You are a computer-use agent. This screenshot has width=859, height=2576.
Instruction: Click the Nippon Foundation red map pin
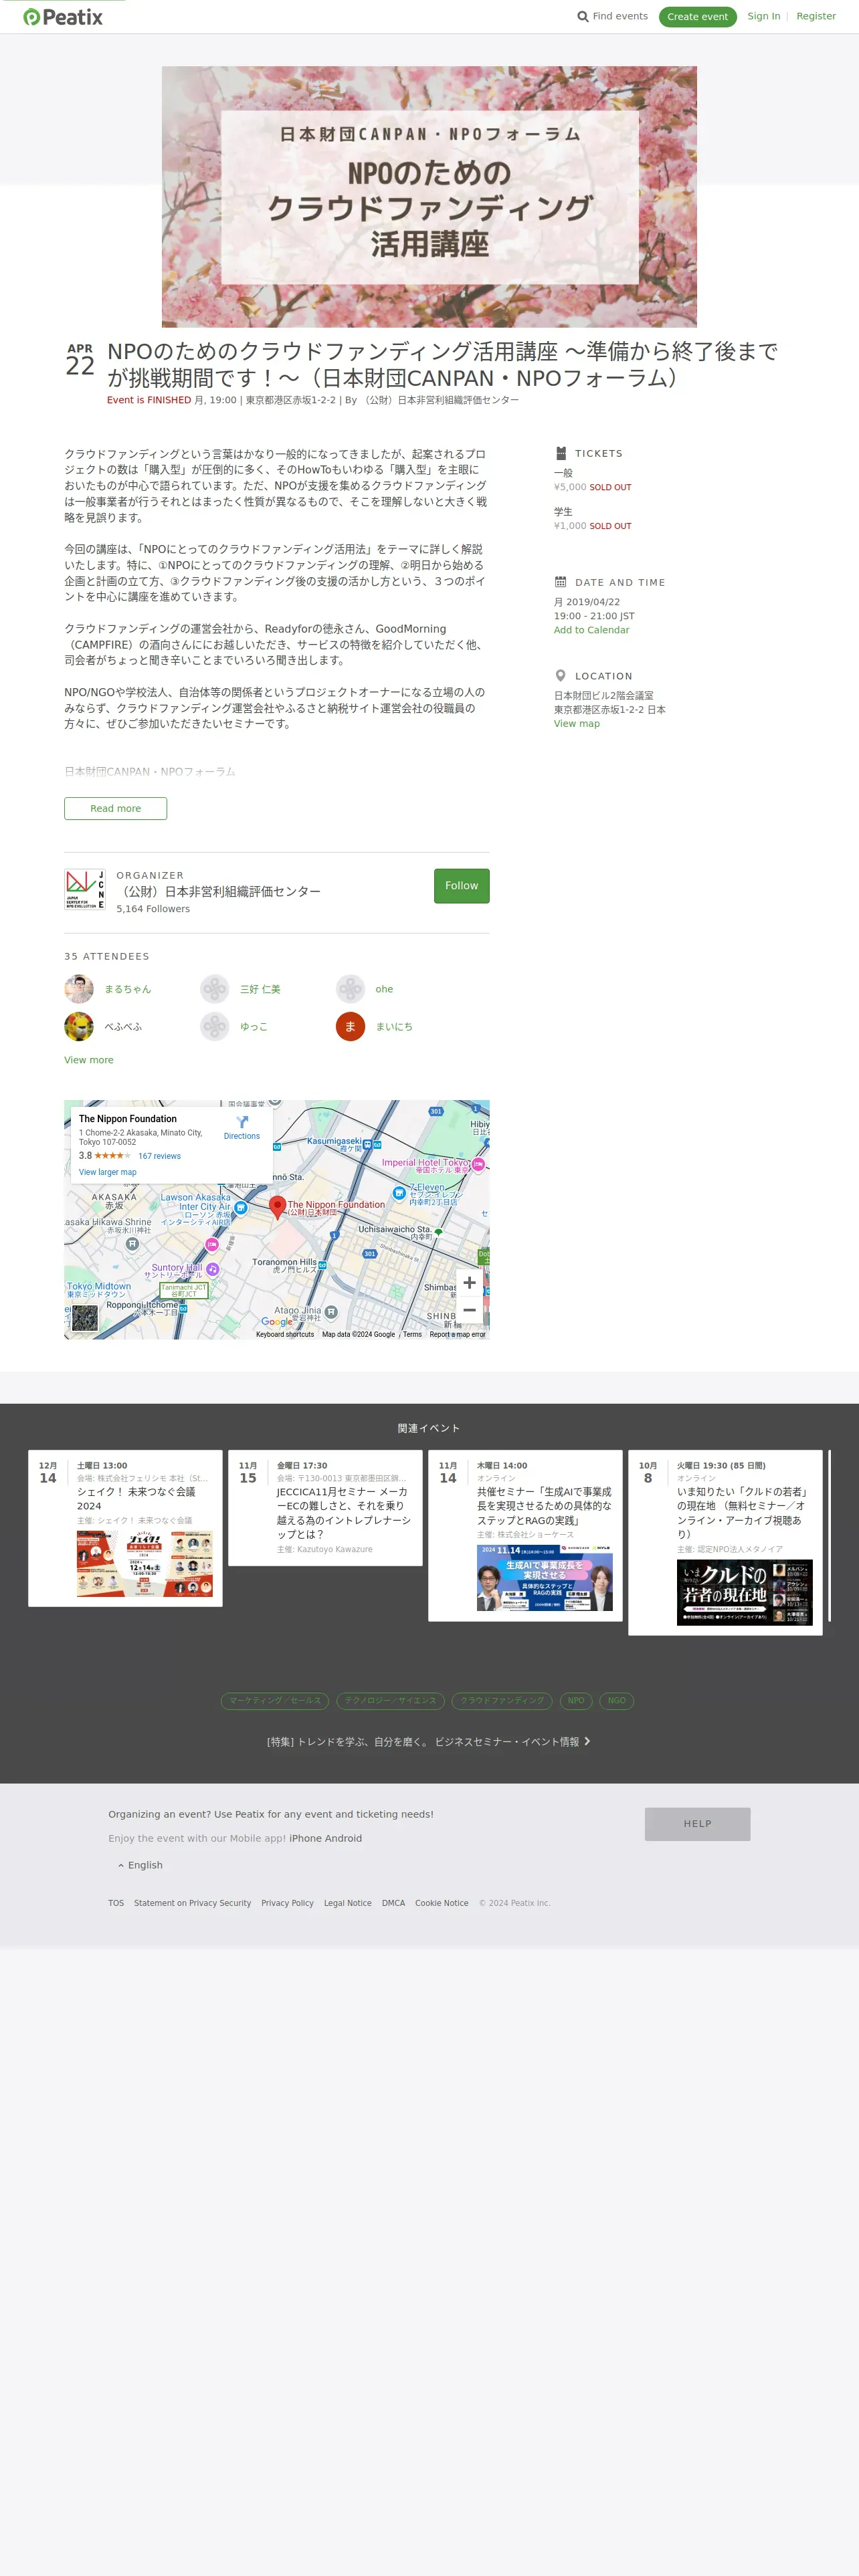[x=278, y=1208]
